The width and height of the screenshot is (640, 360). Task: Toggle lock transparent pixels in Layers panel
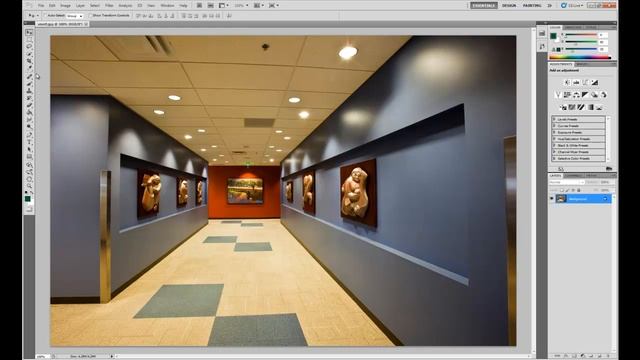click(562, 190)
